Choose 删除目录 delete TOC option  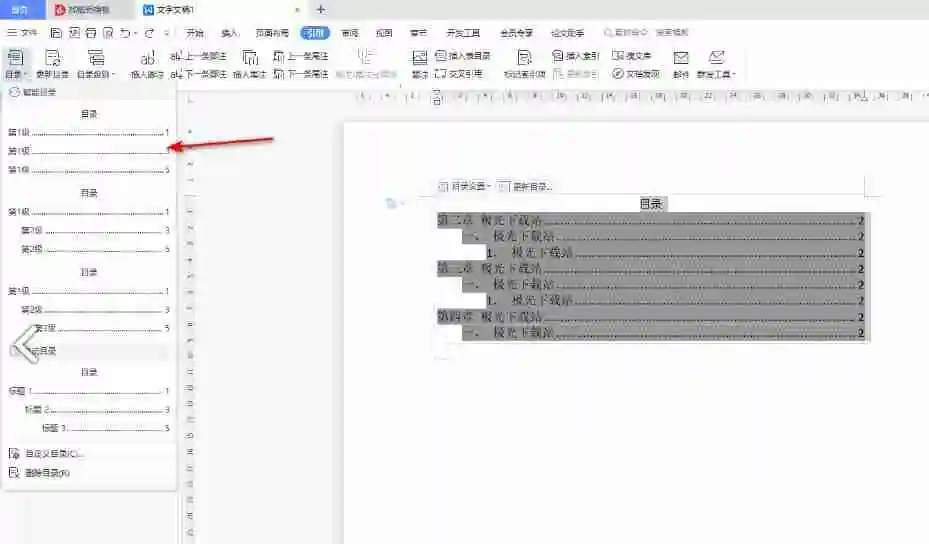pos(40,473)
